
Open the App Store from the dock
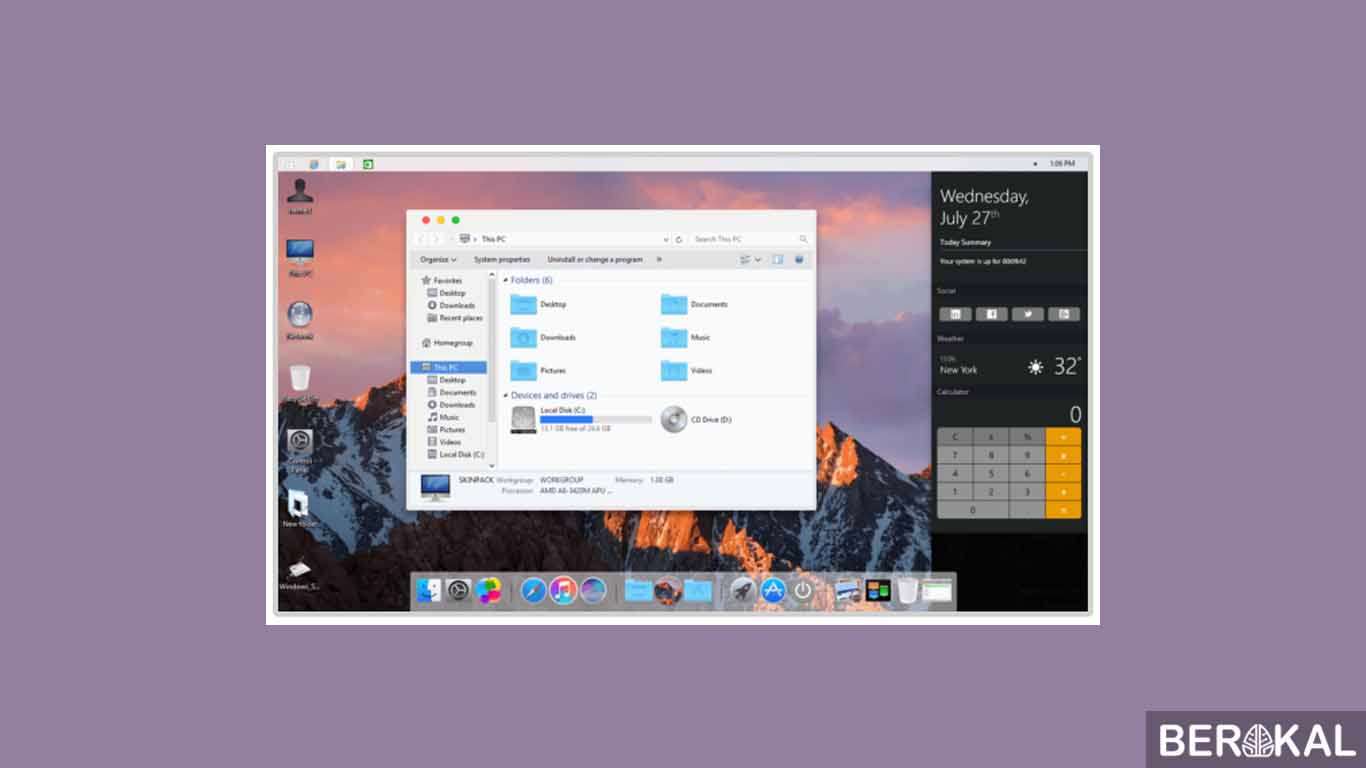point(774,590)
